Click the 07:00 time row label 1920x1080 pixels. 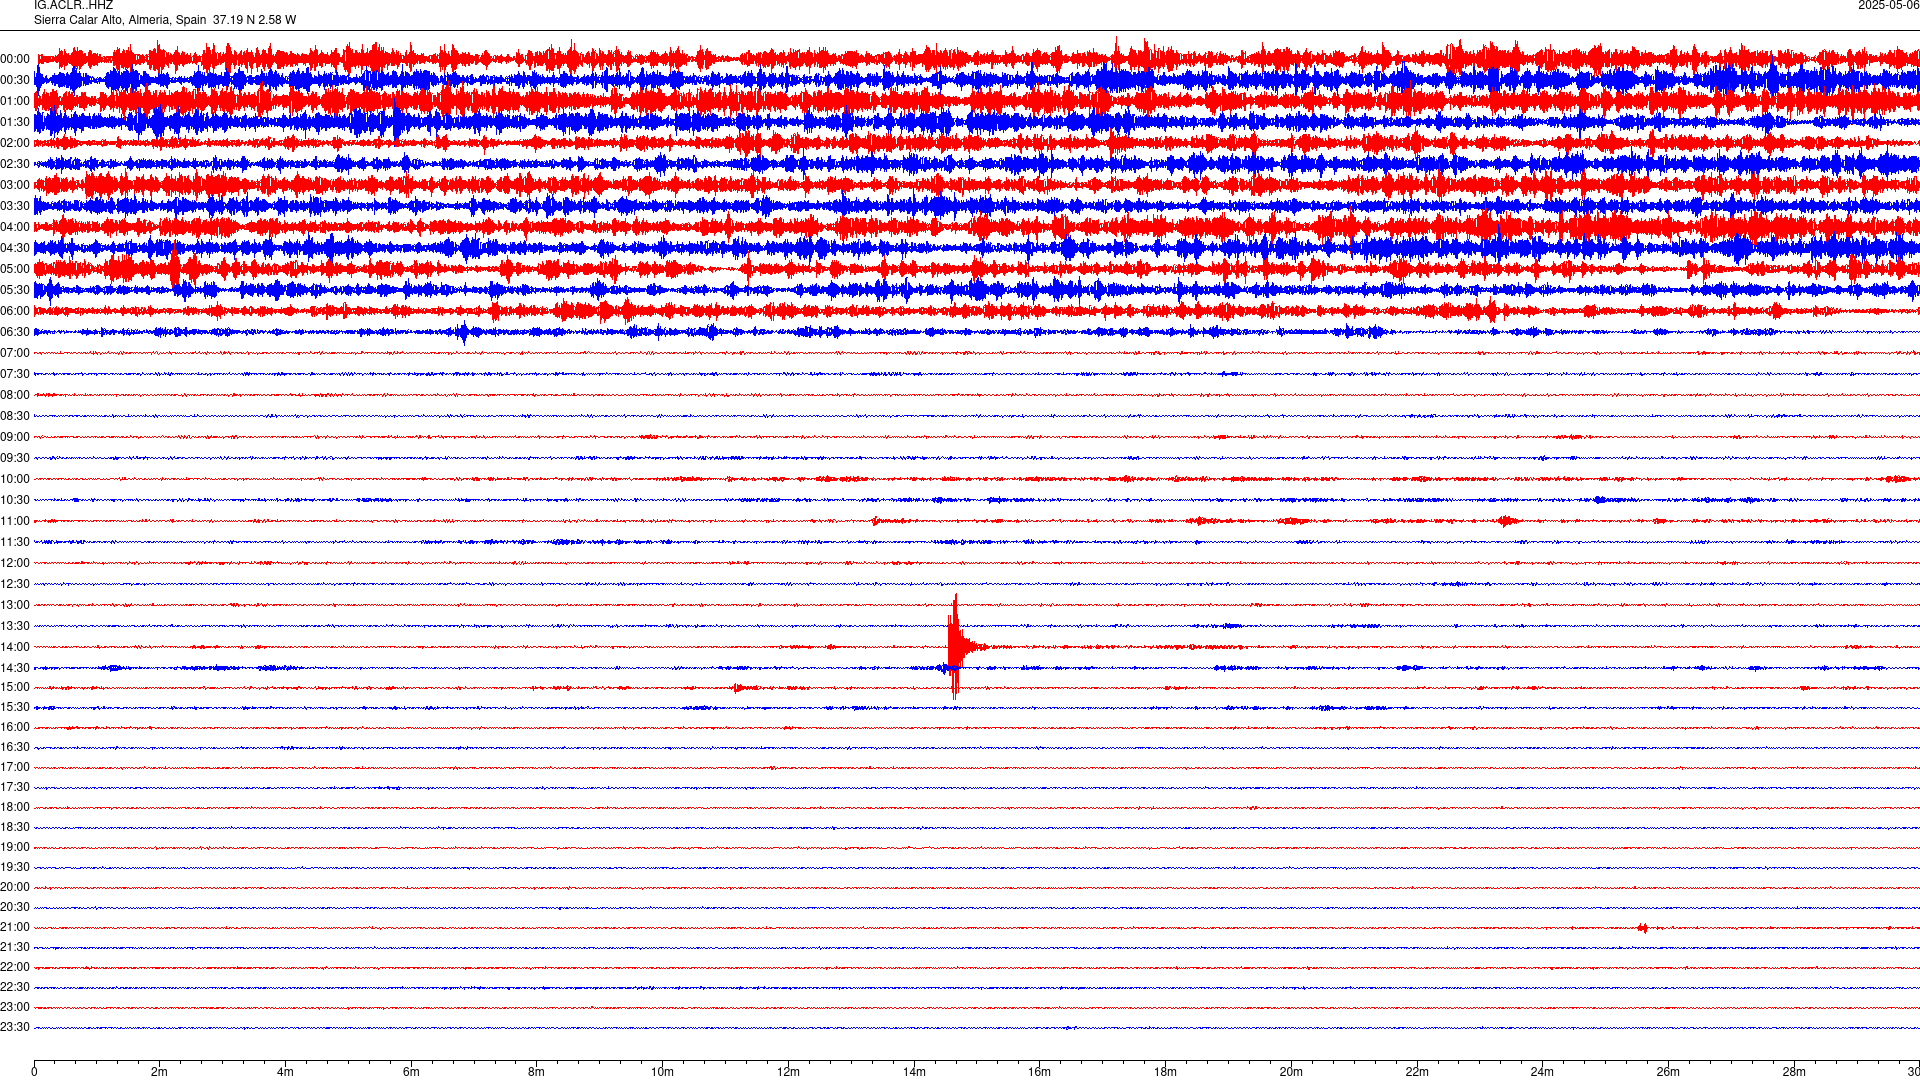tap(15, 354)
